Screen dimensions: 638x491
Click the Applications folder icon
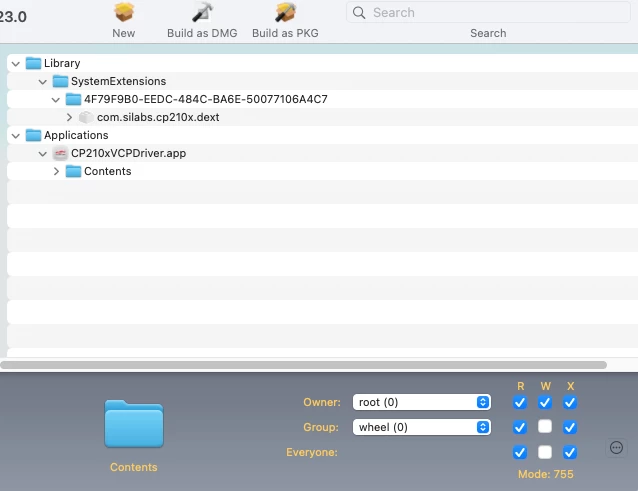pos(33,135)
